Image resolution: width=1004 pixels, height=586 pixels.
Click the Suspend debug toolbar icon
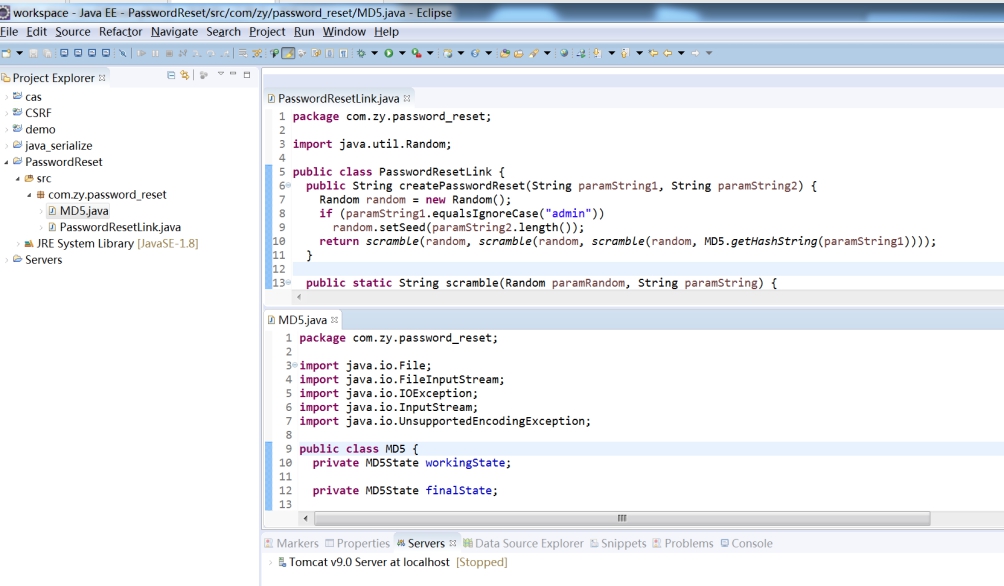156,53
